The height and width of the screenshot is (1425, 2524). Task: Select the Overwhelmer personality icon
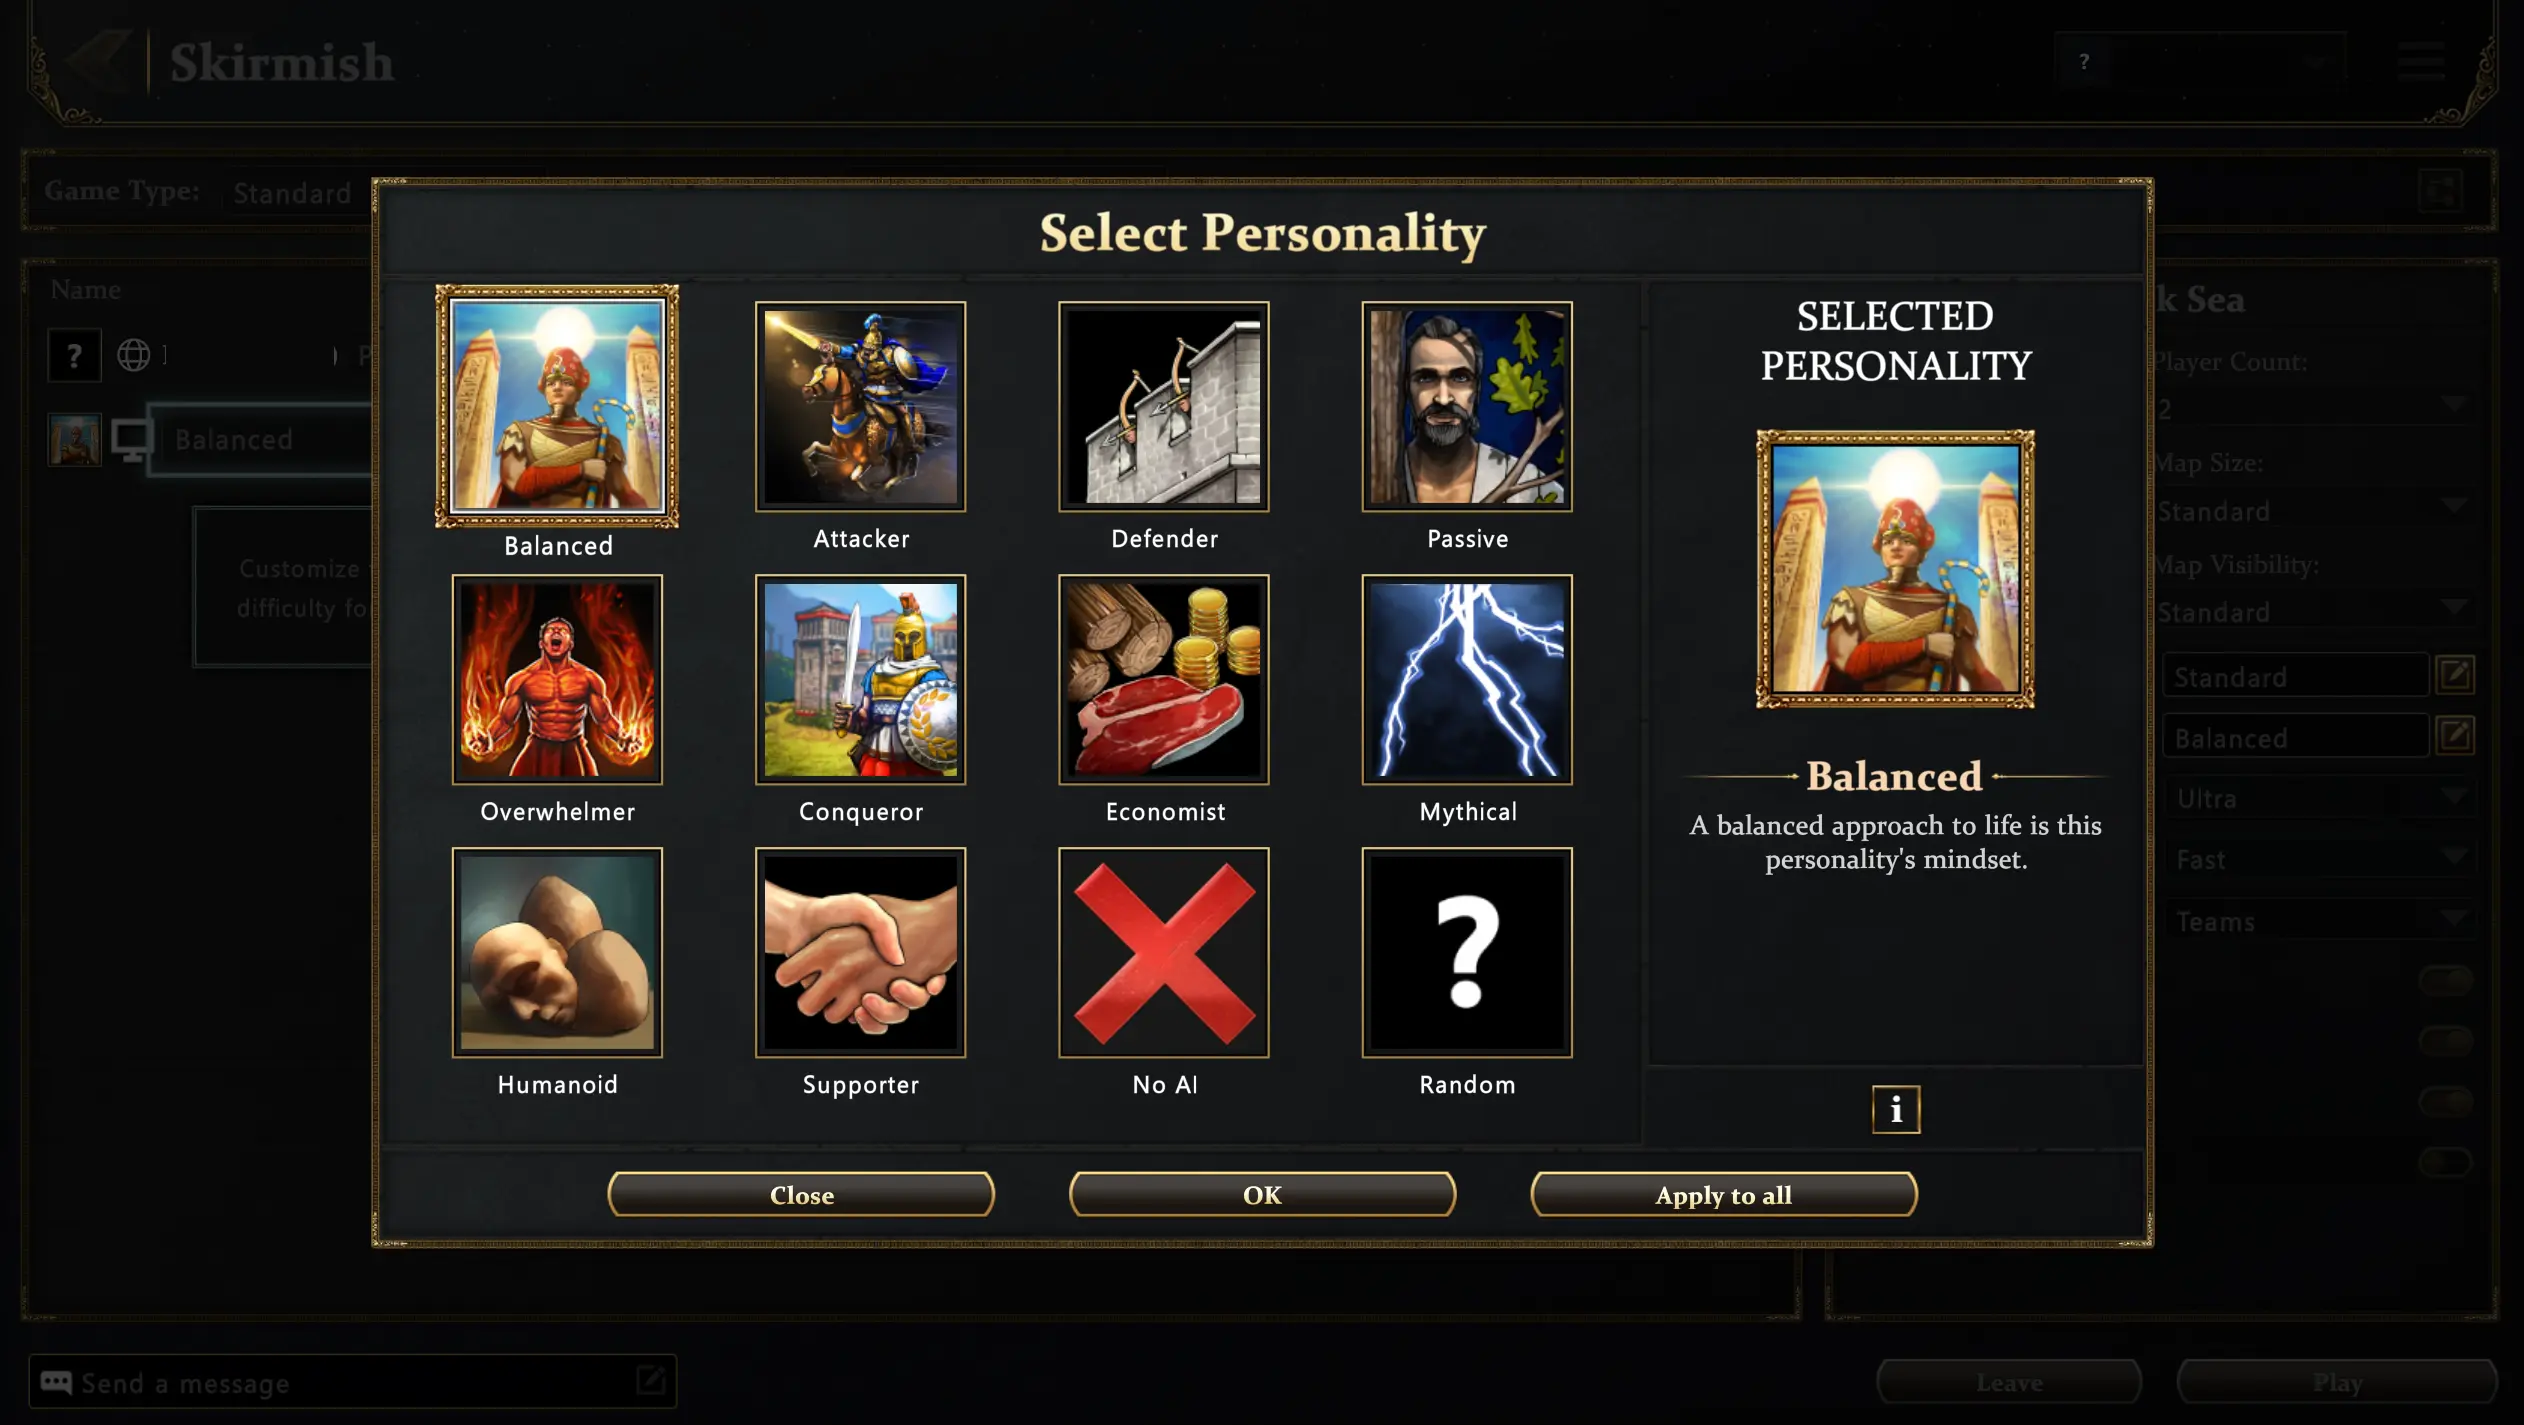coord(557,679)
